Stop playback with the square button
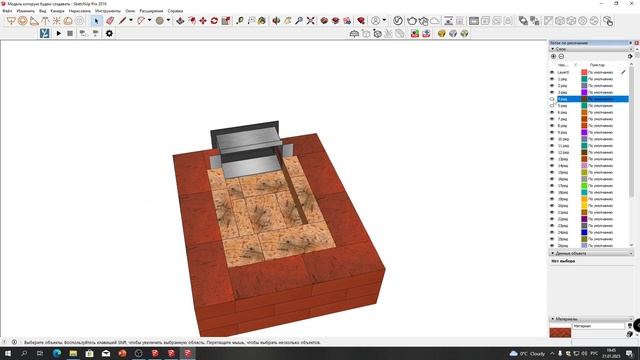 click(70, 33)
